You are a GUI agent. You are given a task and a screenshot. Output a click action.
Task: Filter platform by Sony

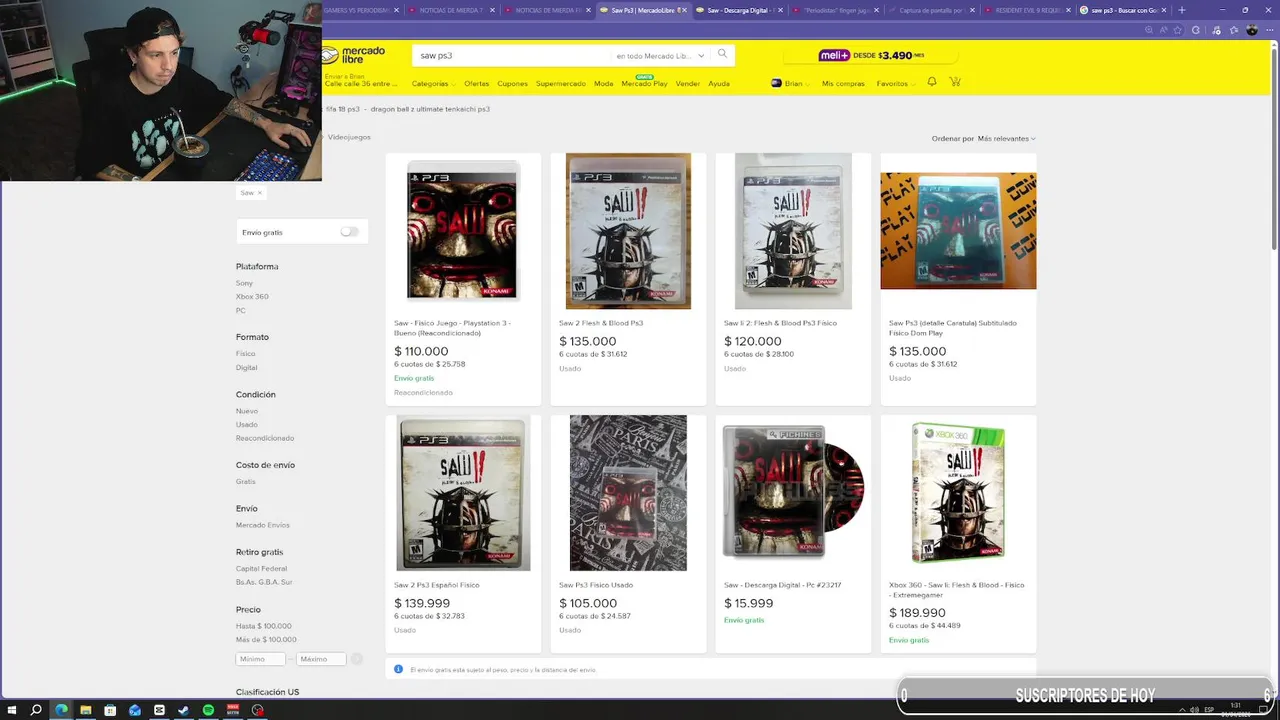[x=244, y=283]
